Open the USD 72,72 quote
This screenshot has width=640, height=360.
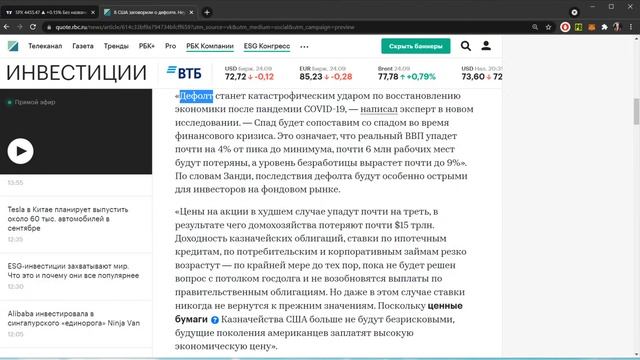pos(249,73)
